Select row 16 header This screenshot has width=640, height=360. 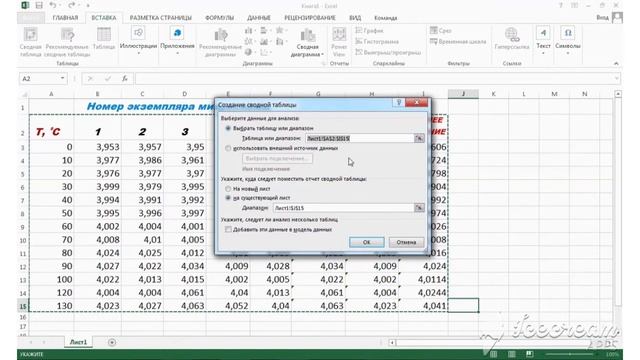pyautogui.click(x=23, y=317)
